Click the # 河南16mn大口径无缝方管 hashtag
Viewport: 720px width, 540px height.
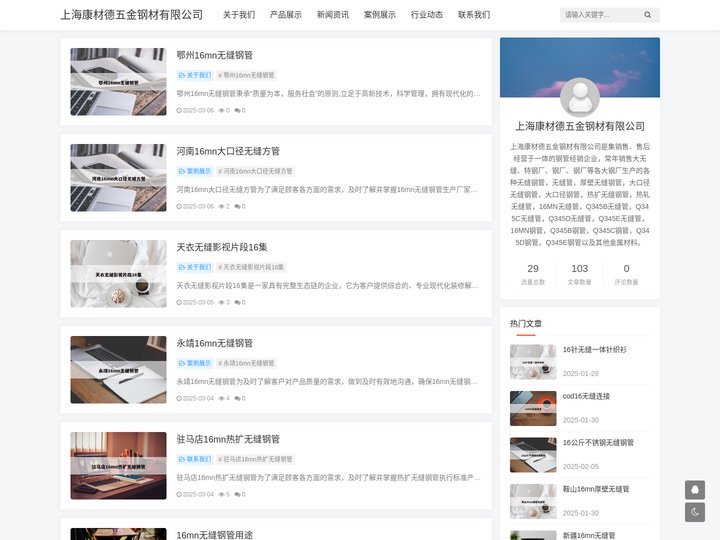pyautogui.click(x=255, y=171)
